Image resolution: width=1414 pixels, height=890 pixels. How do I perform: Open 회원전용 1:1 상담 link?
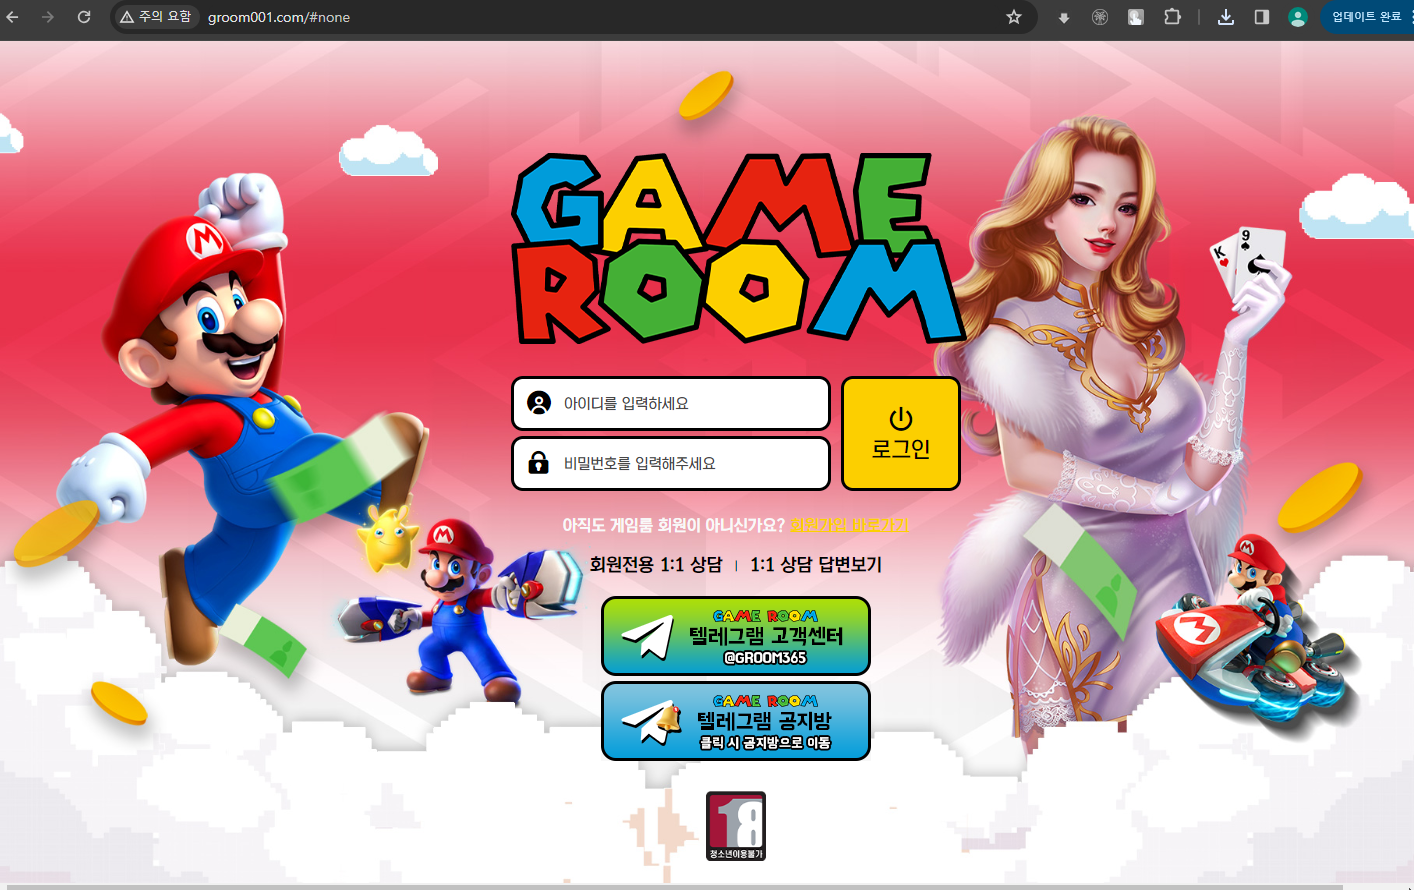click(x=655, y=565)
